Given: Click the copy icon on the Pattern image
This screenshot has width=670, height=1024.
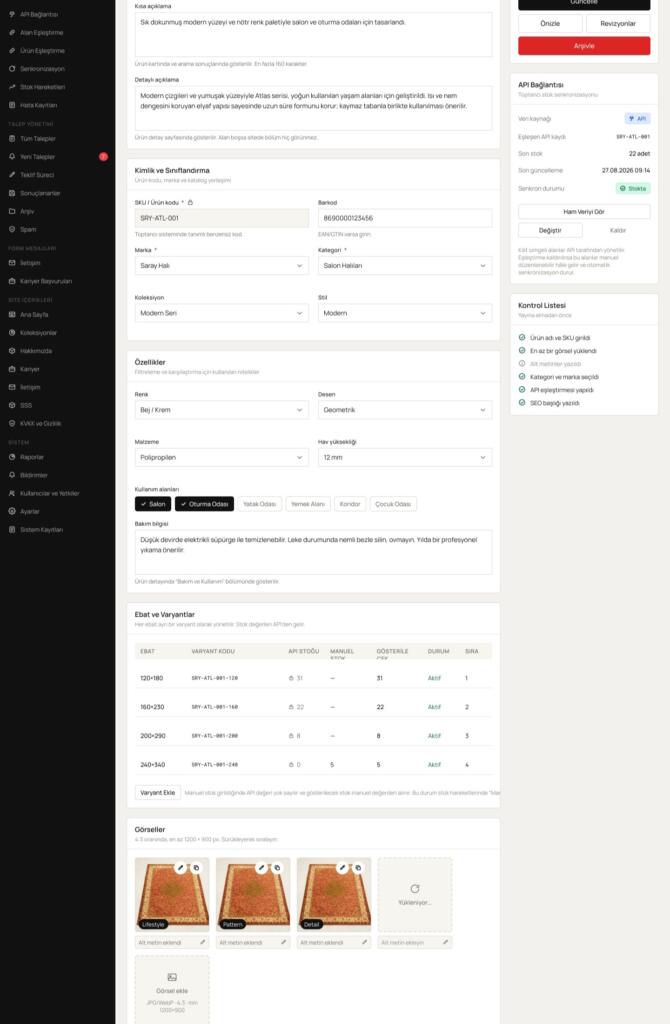Looking at the screenshot, I should (278, 868).
